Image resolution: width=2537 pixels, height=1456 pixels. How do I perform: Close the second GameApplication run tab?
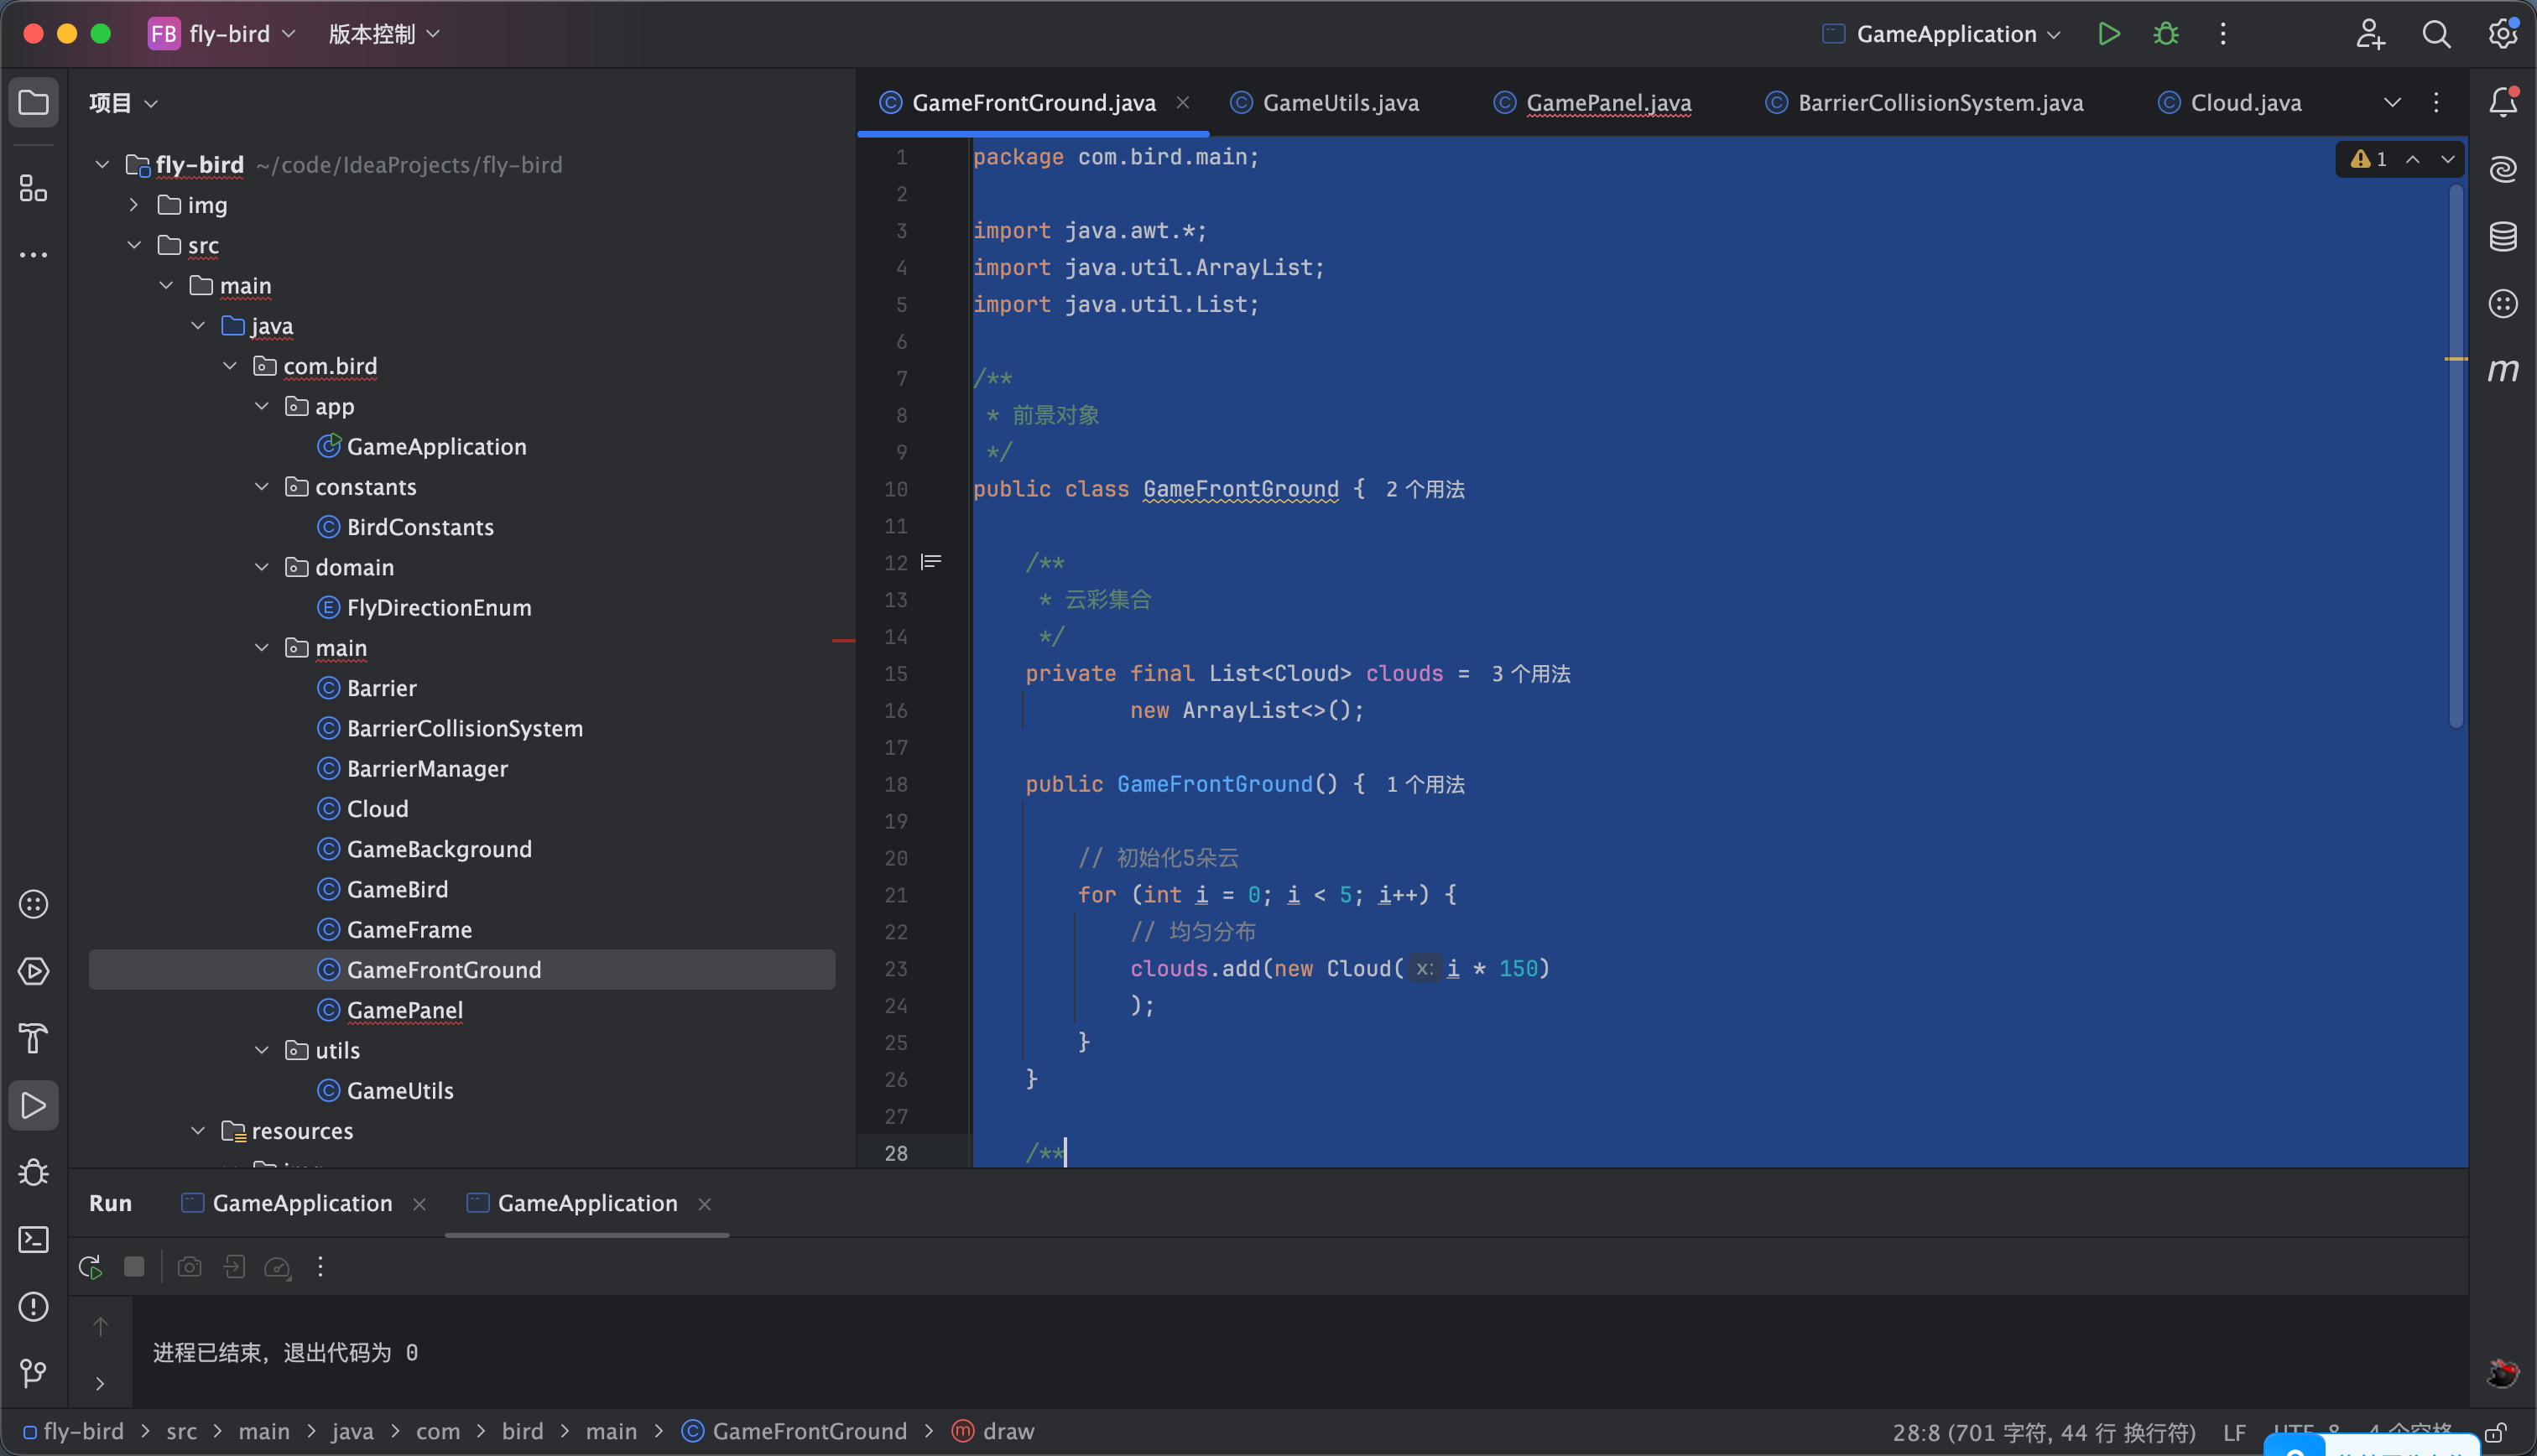(705, 1204)
